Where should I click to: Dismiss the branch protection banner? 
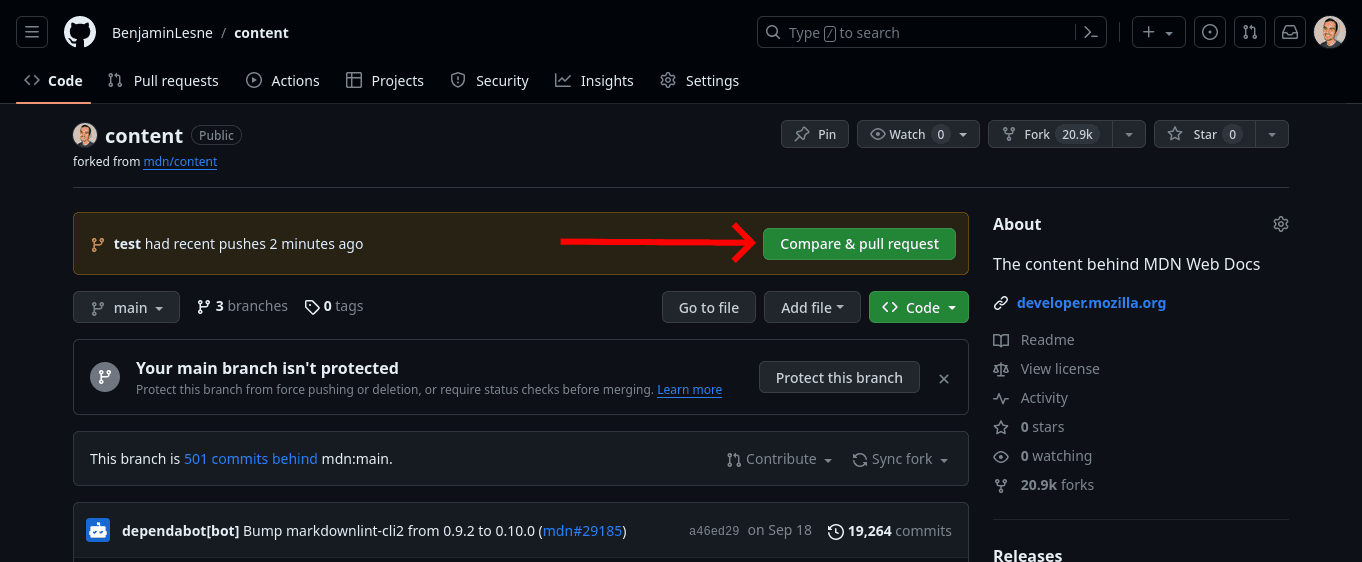944,378
